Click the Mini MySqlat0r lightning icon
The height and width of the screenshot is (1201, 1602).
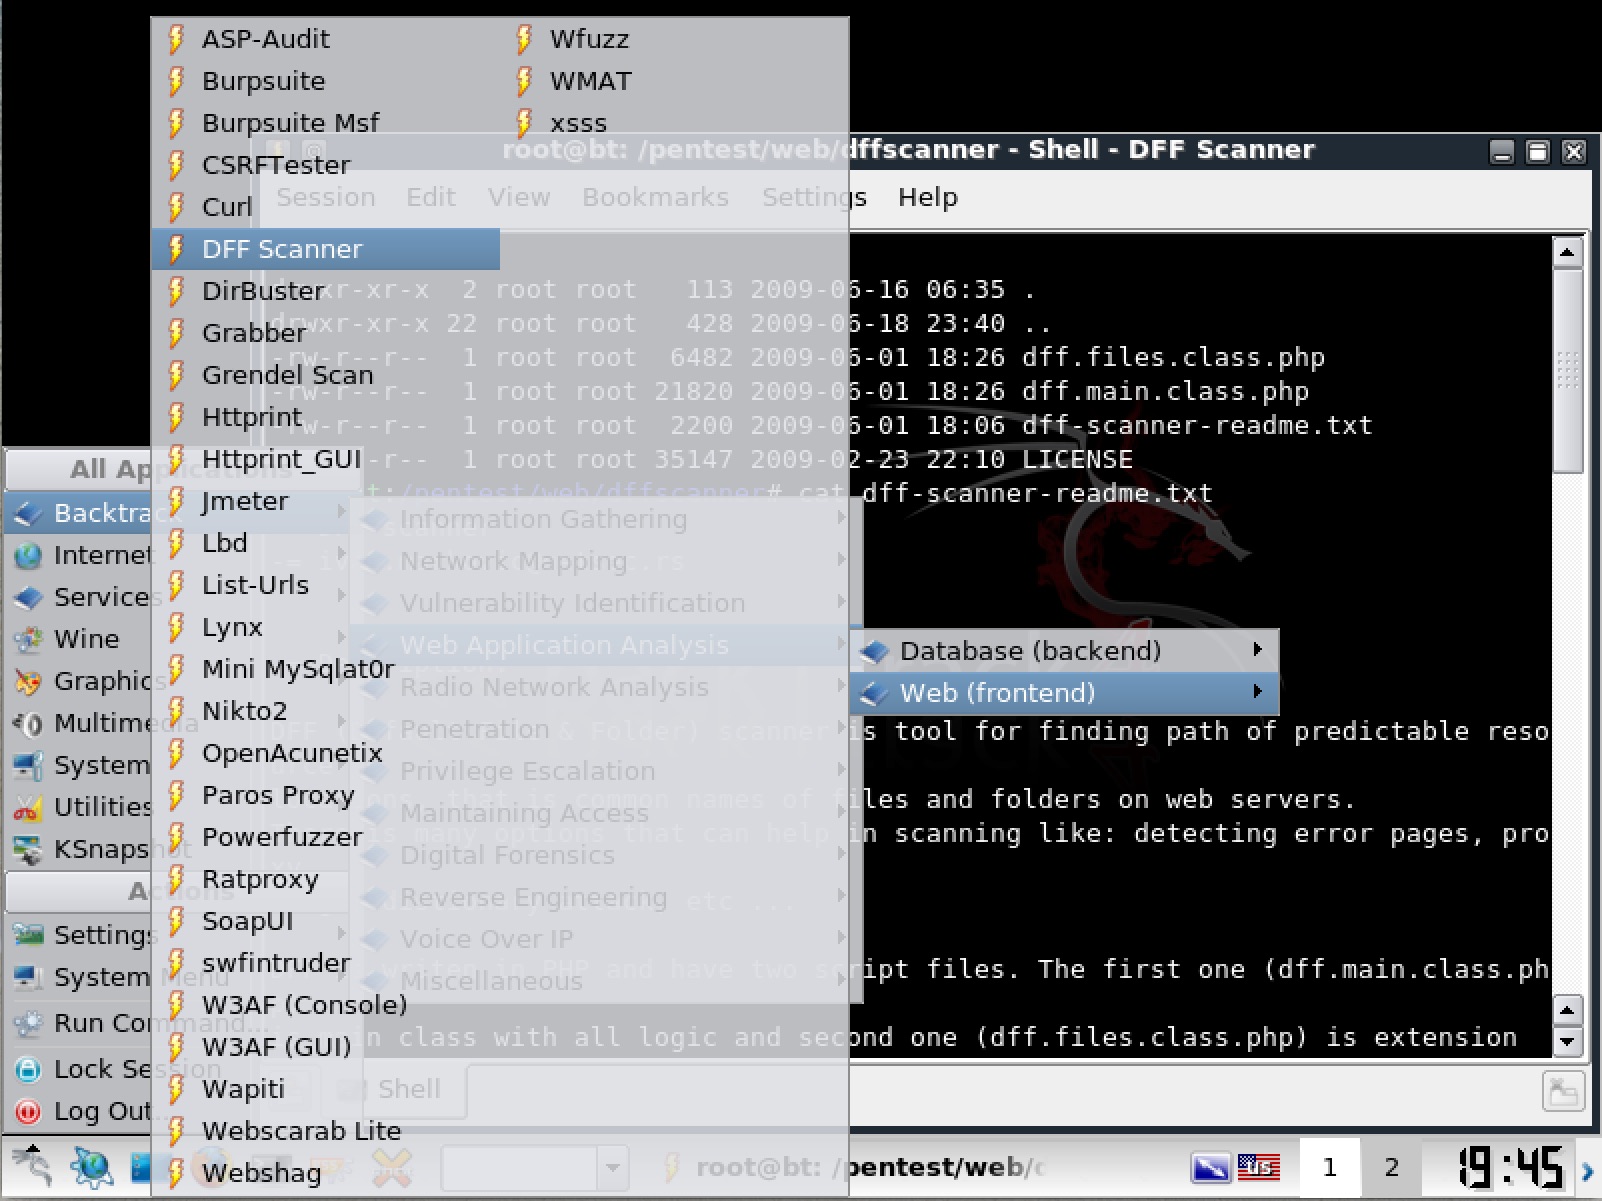pyautogui.click(x=177, y=669)
